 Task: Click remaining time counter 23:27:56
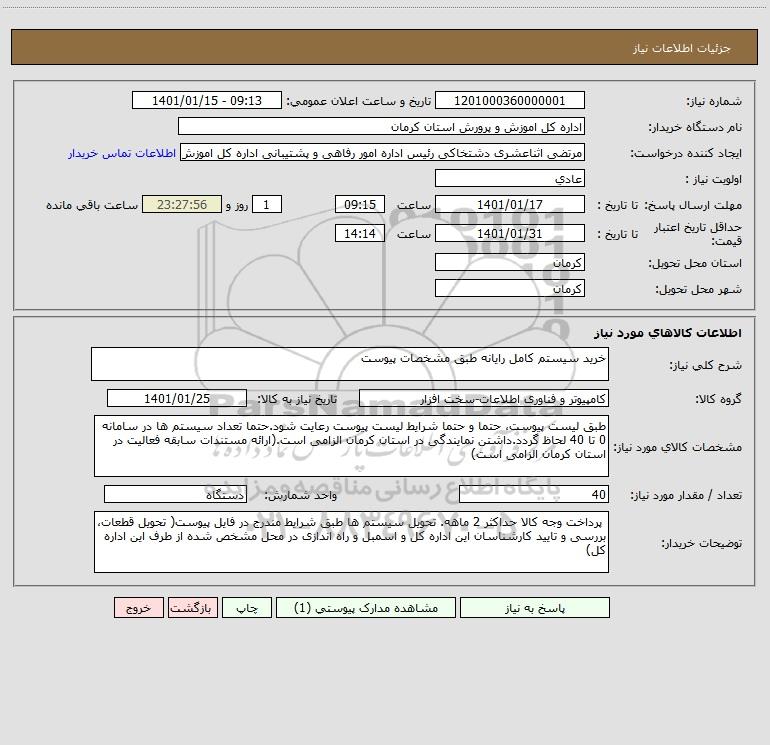[x=182, y=204]
